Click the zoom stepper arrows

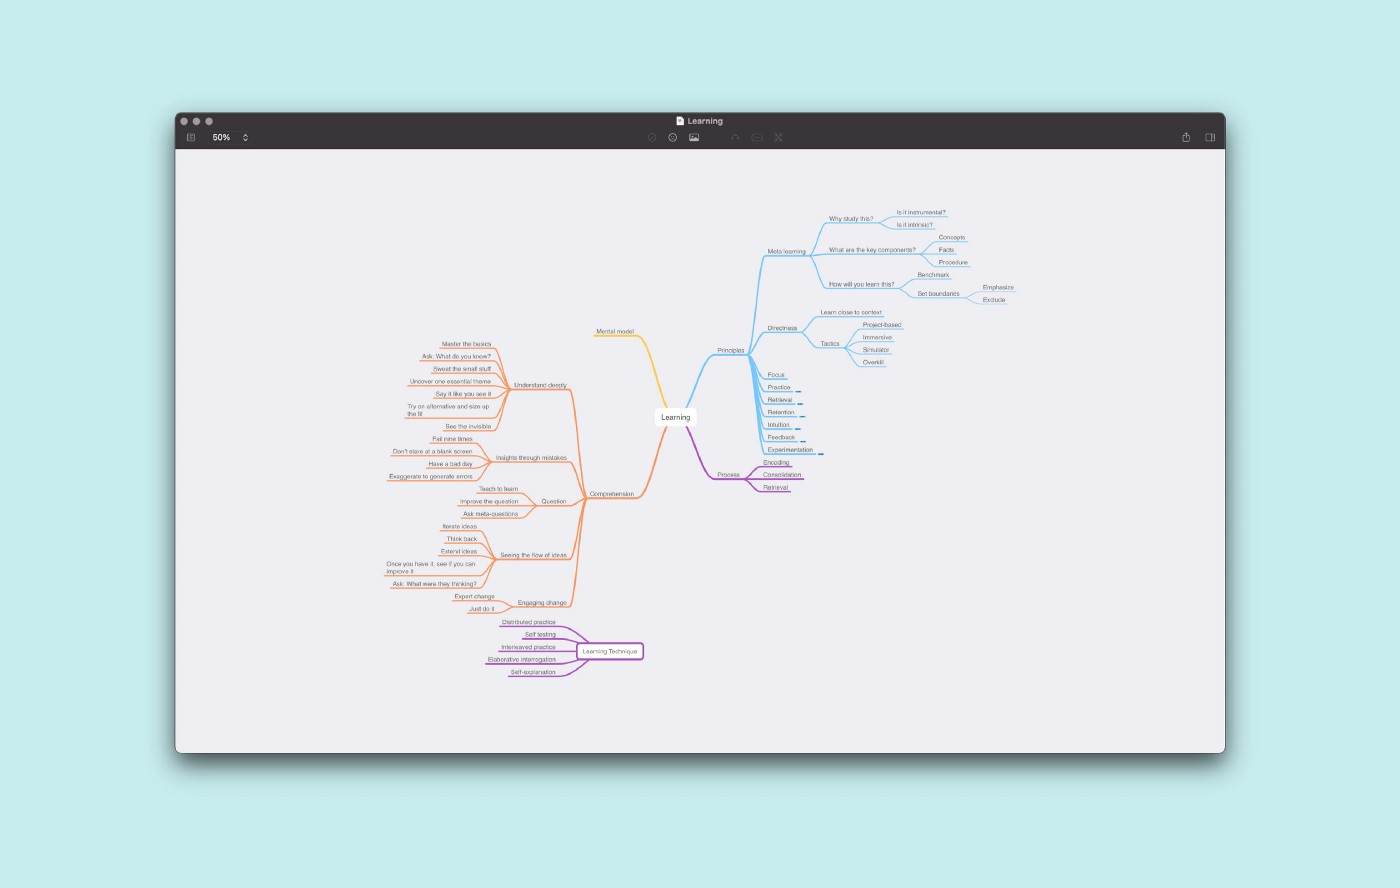point(245,137)
